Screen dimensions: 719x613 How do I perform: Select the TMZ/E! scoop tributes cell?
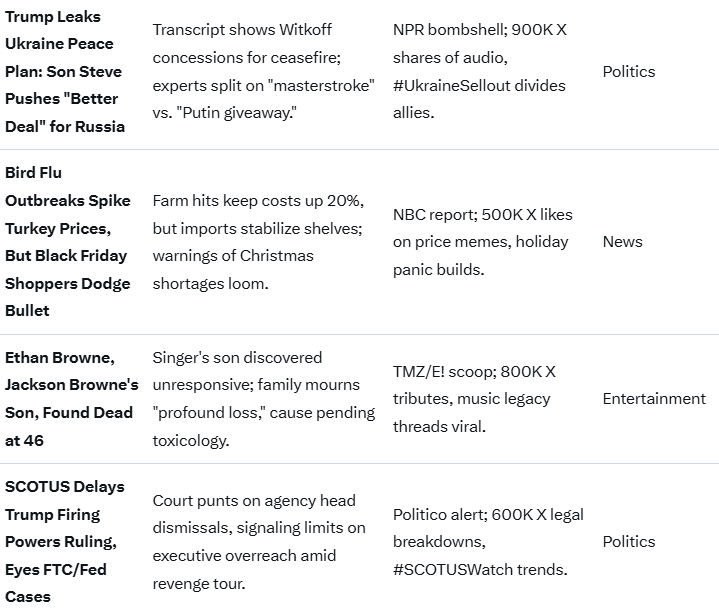coord(473,398)
